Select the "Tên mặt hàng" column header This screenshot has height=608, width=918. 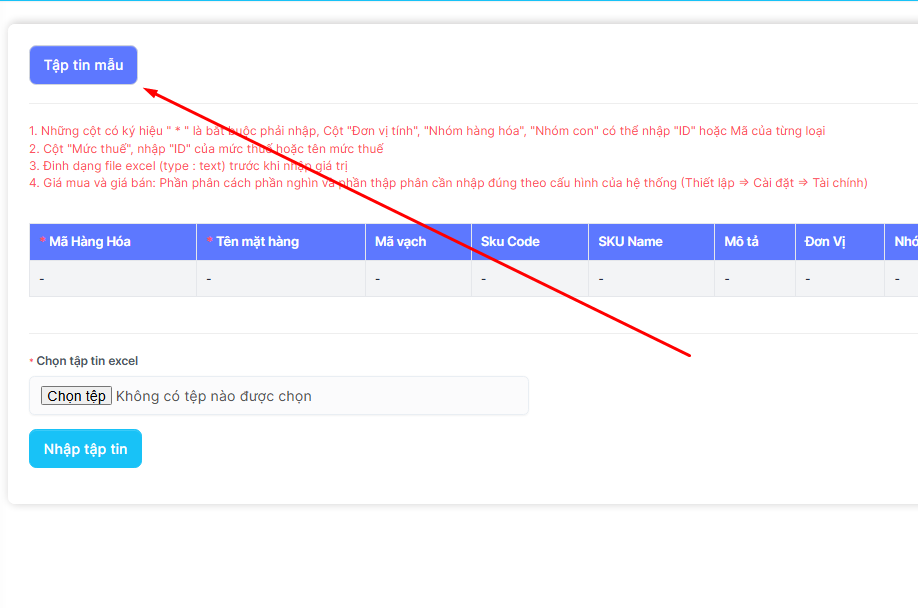click(257, 241)
